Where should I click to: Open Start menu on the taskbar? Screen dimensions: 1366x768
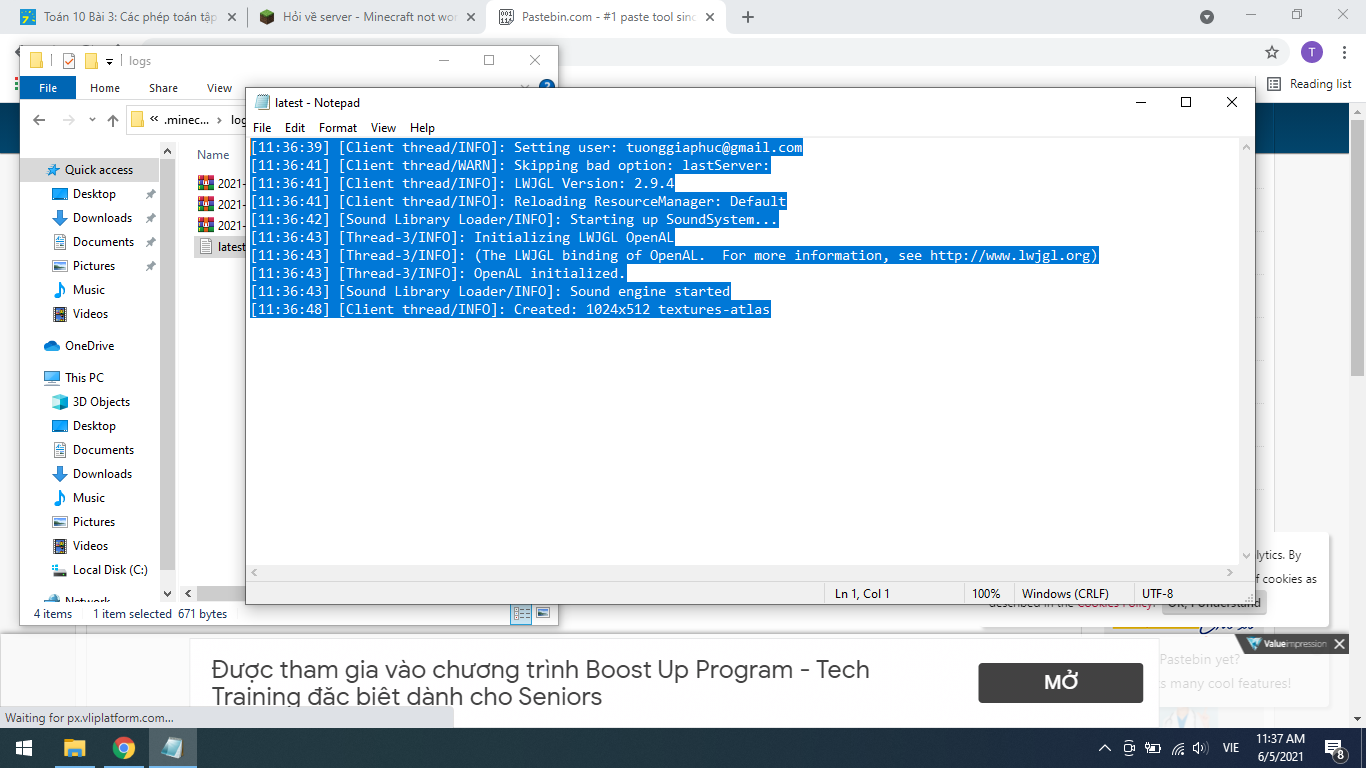point(23,748)
